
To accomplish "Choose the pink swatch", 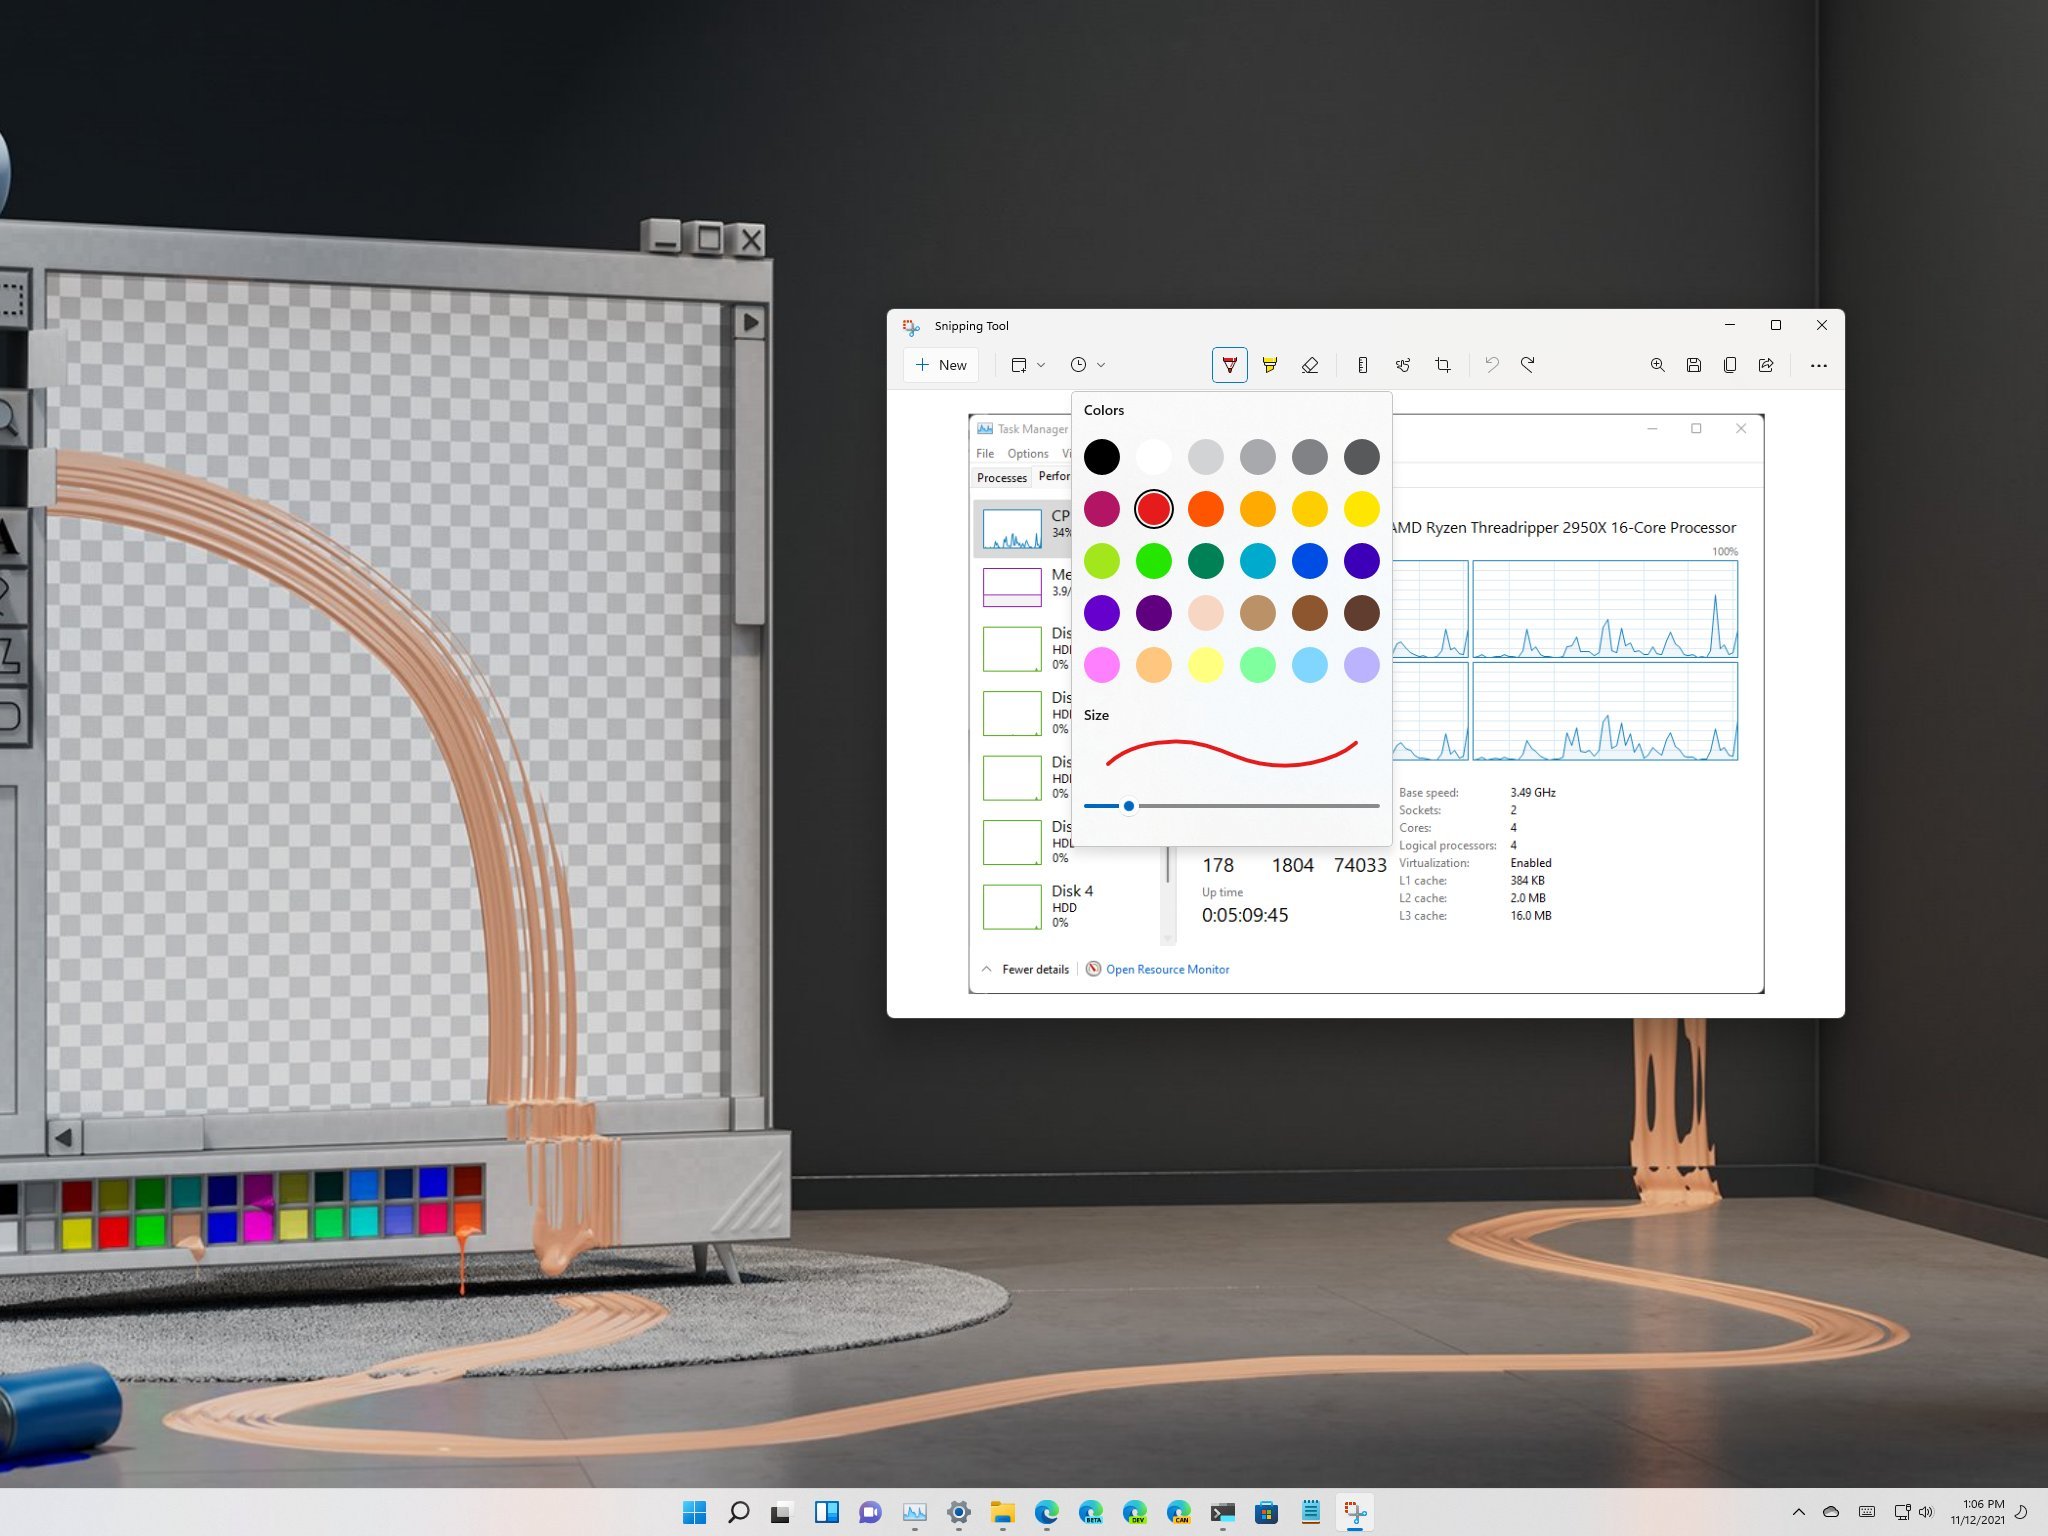I will click(1101, 665).
